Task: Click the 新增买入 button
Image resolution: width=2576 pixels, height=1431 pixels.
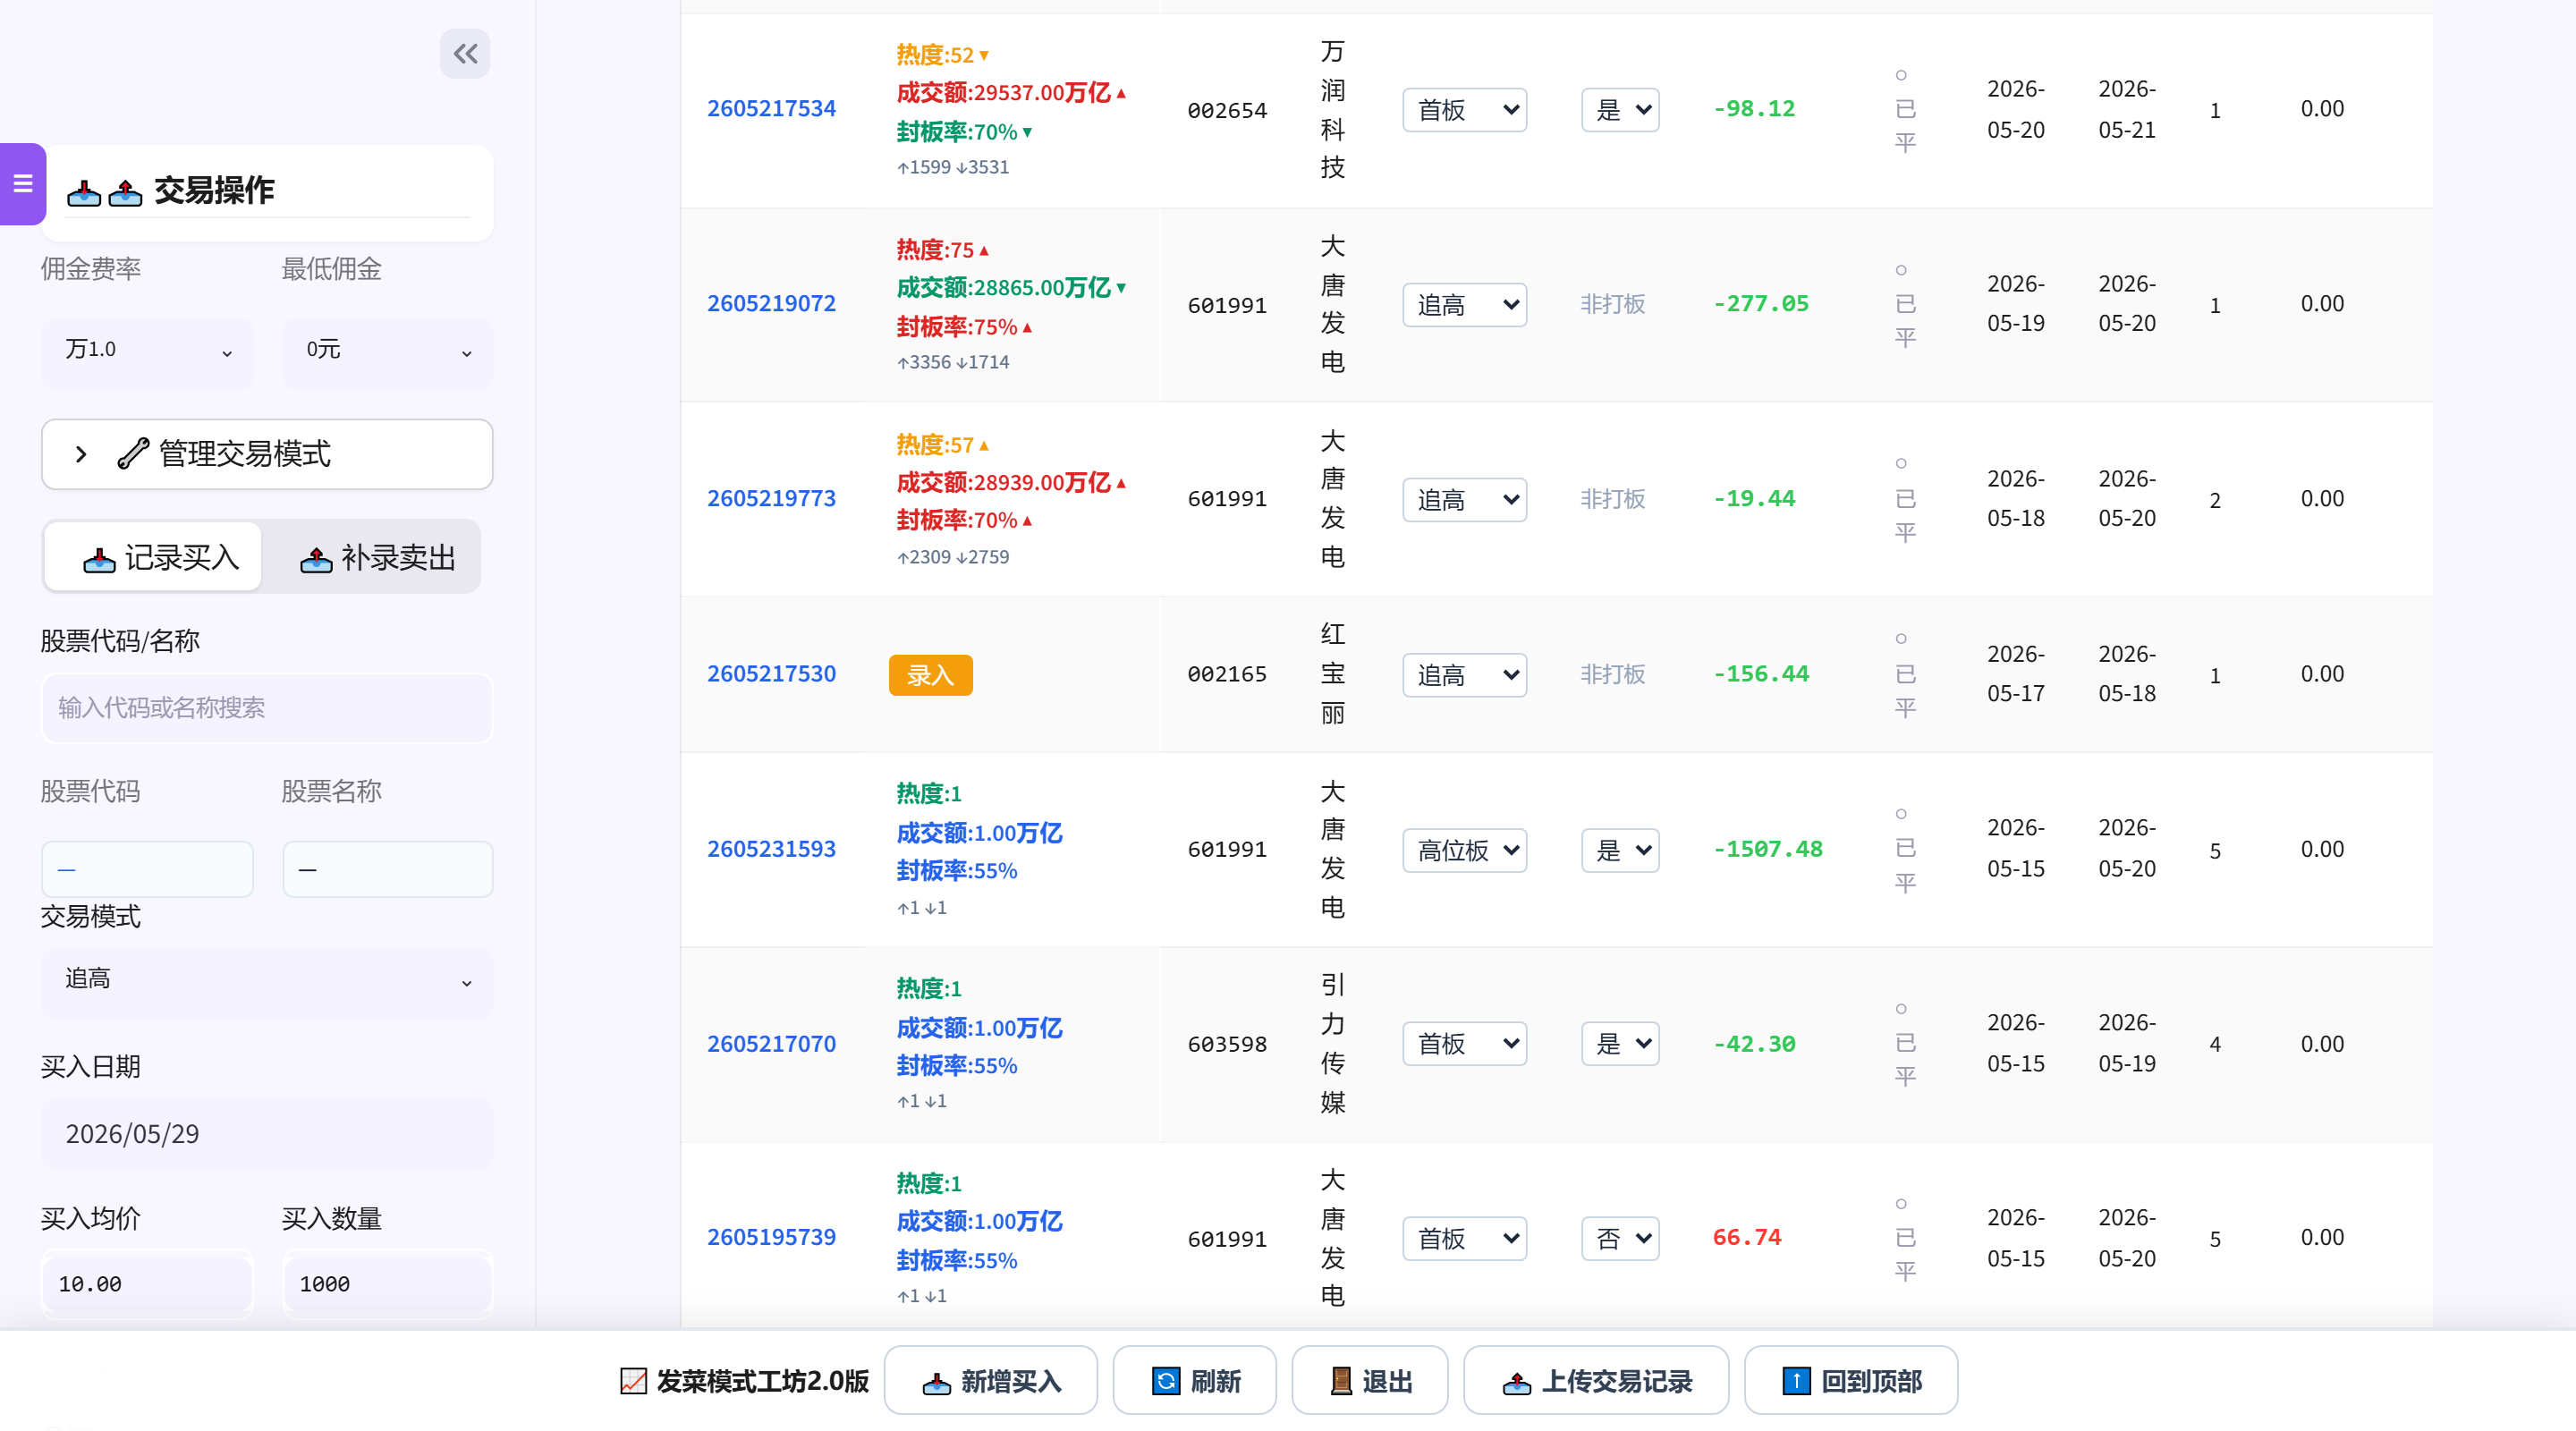Action: [990, 1381]
